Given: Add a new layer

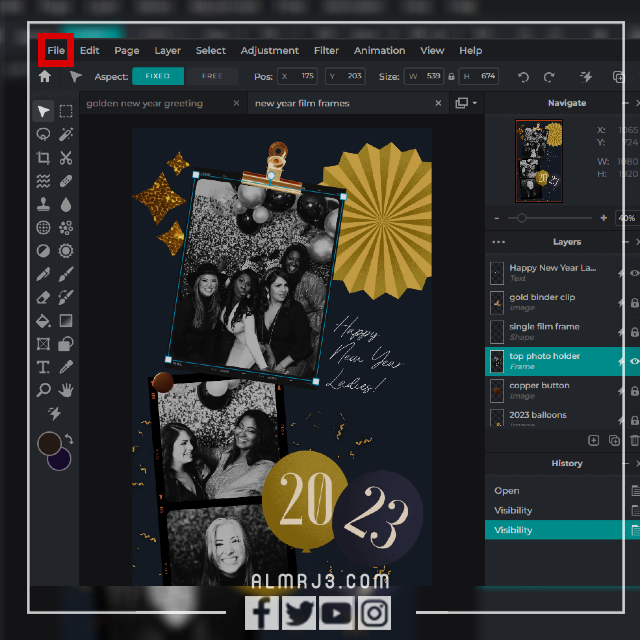Looking at the screenshot, I should (593, 440).
